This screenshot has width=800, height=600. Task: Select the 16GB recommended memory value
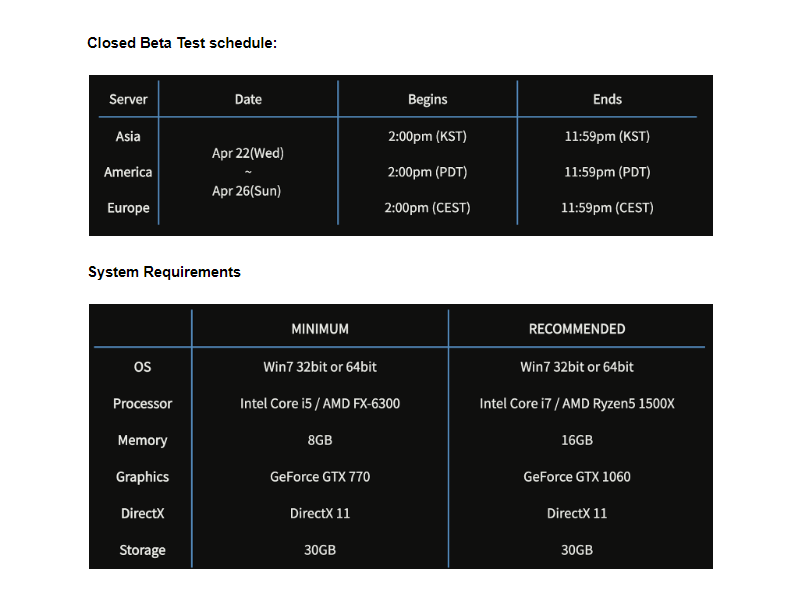pyautogui.click(x=577, y=440)
